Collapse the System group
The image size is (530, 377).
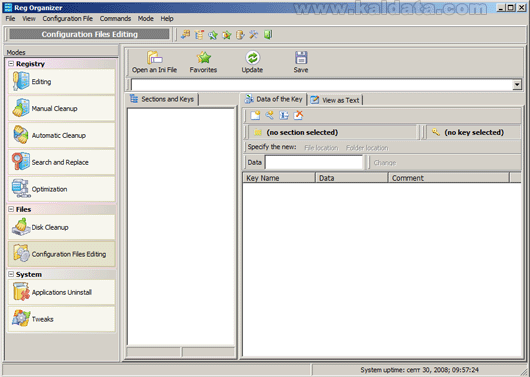(11, 274)
